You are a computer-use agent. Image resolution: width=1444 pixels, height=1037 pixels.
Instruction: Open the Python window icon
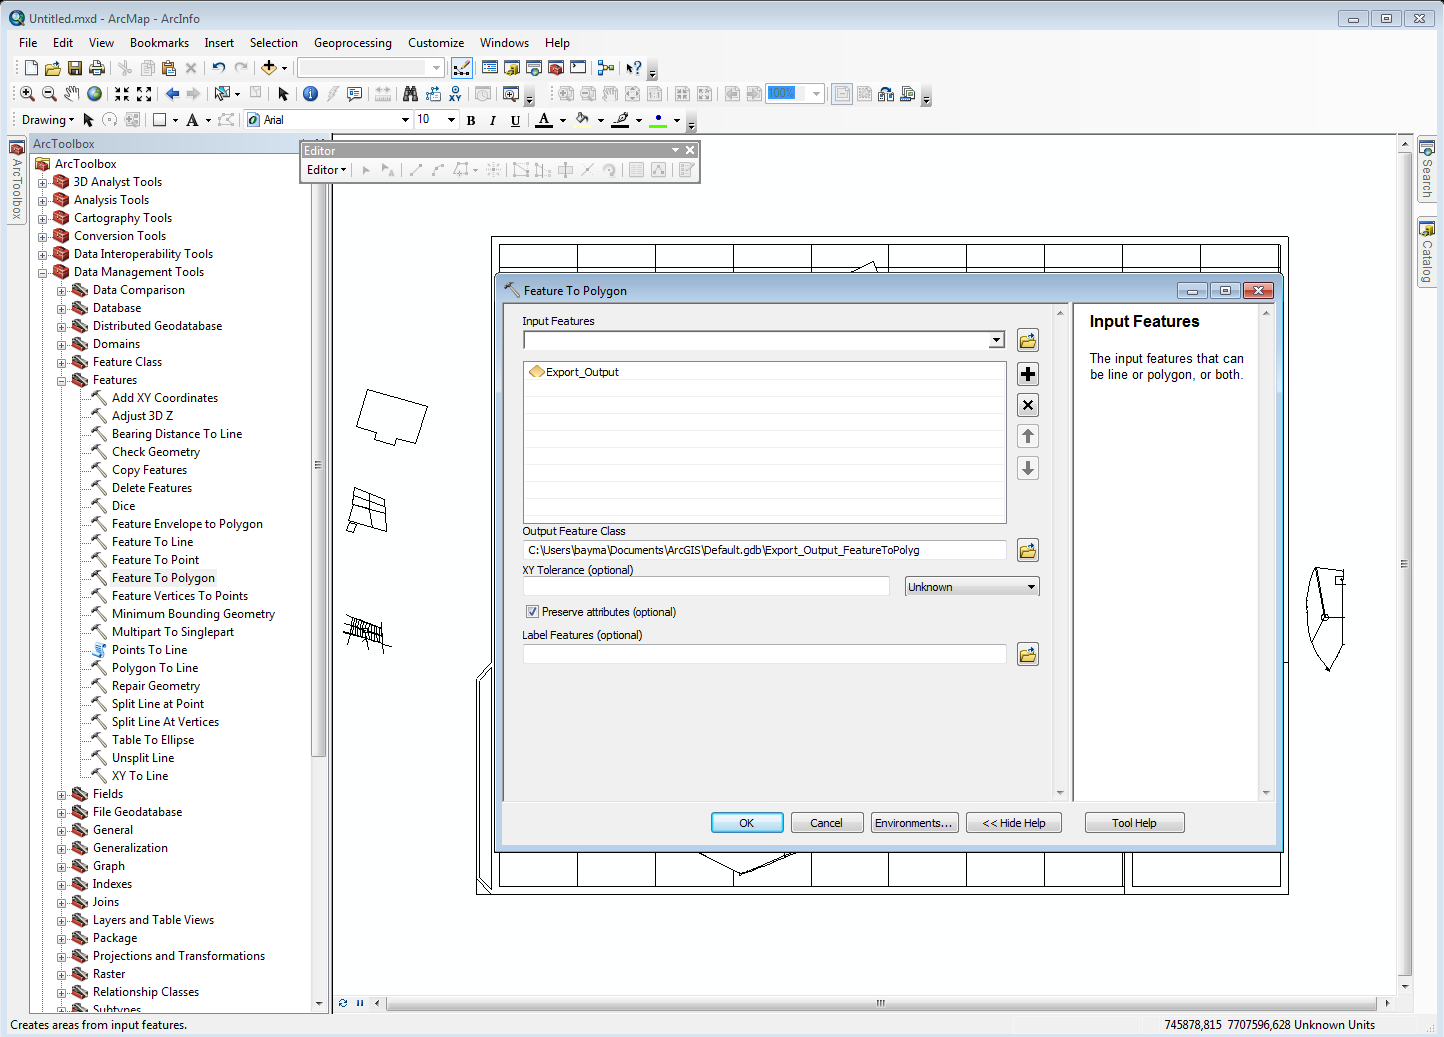[x=578, y=68]
